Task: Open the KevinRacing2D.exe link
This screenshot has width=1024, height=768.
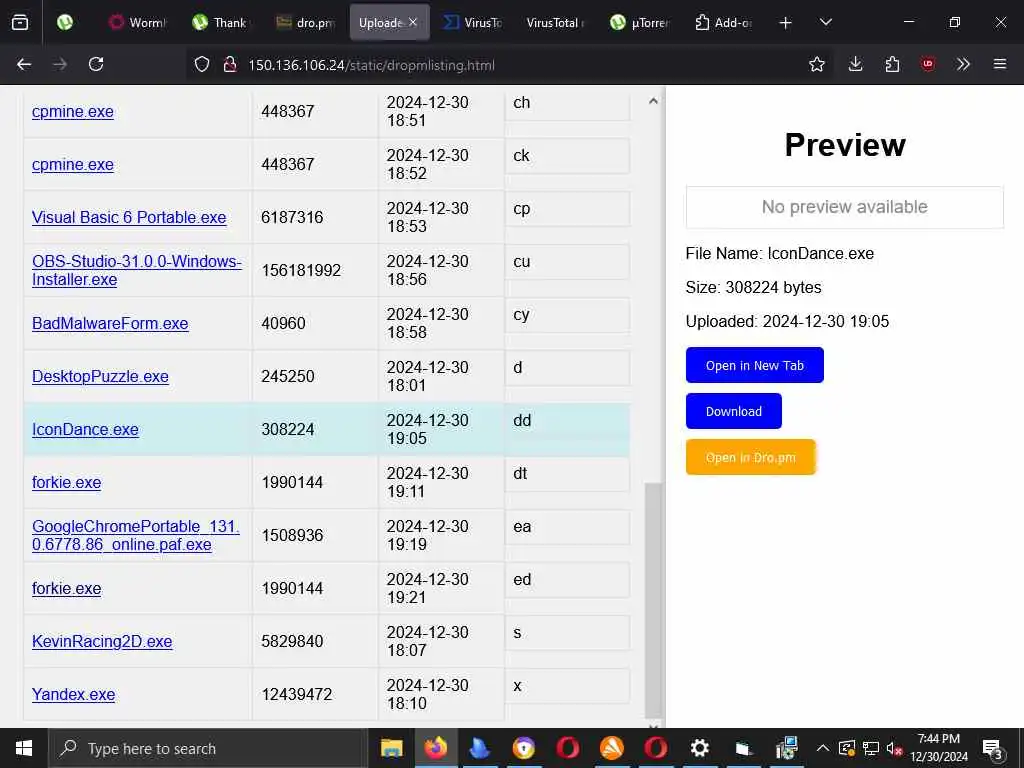Action: click(102, 641)
